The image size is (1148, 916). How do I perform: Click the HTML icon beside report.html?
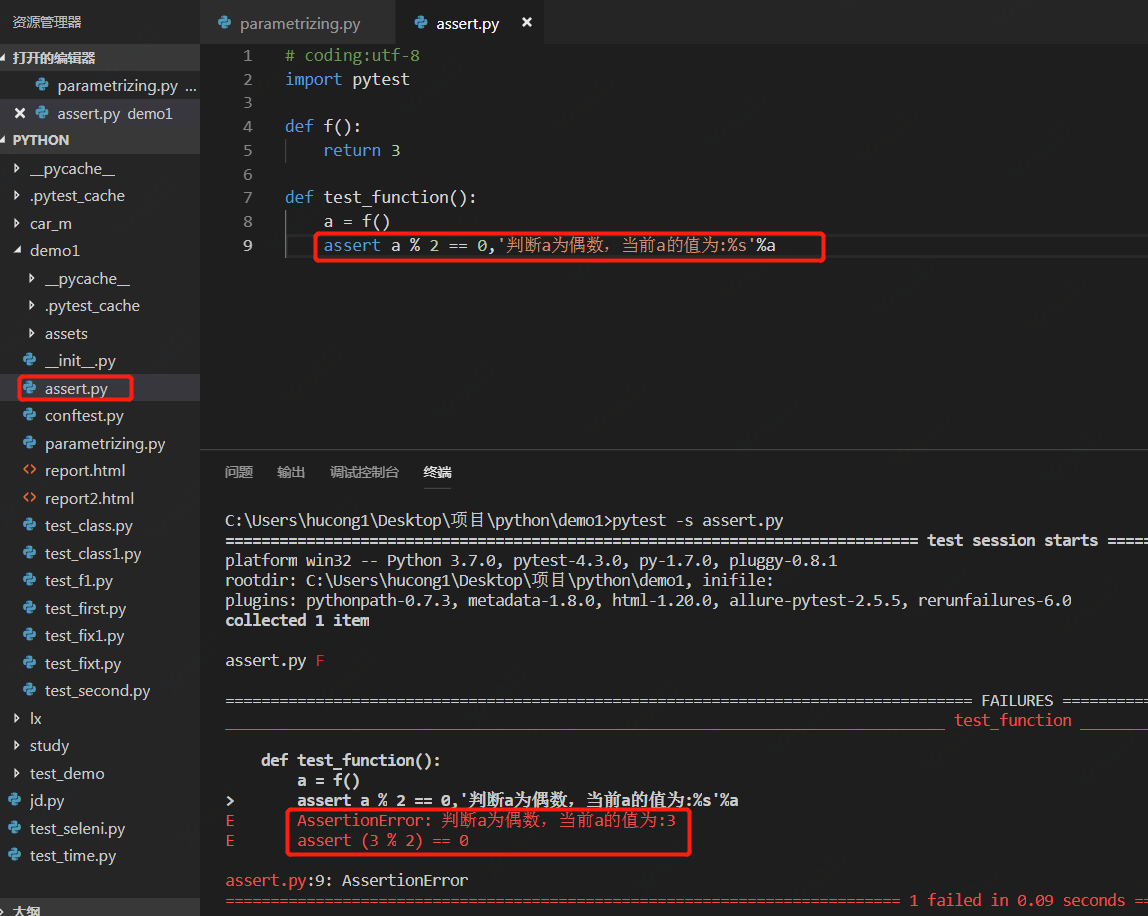(x=29, y=470)
